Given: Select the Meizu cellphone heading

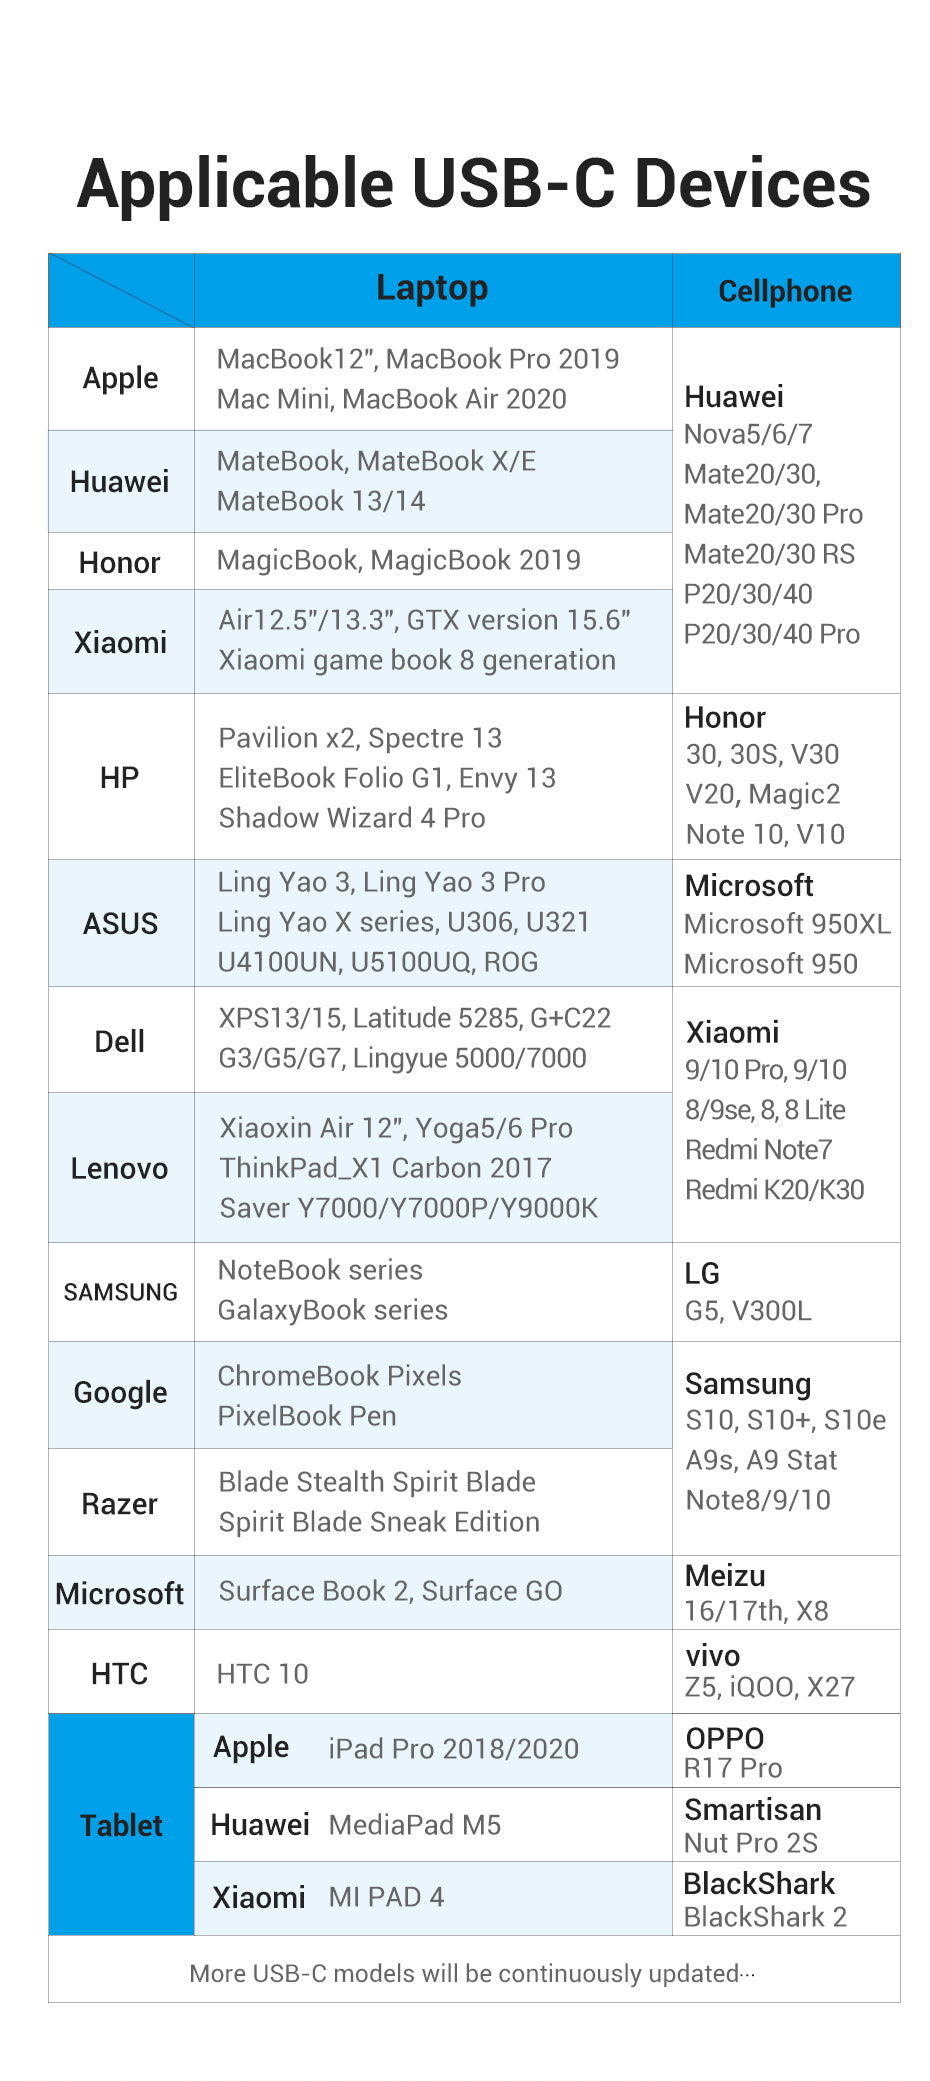Looking at the screenshot, I should coord(725,1576).
